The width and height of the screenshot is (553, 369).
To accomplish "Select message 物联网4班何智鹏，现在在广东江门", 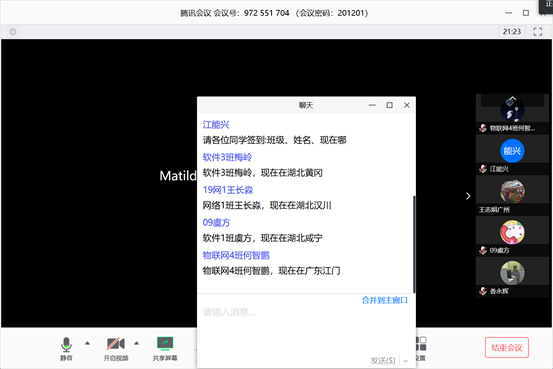I will [271, 271].
